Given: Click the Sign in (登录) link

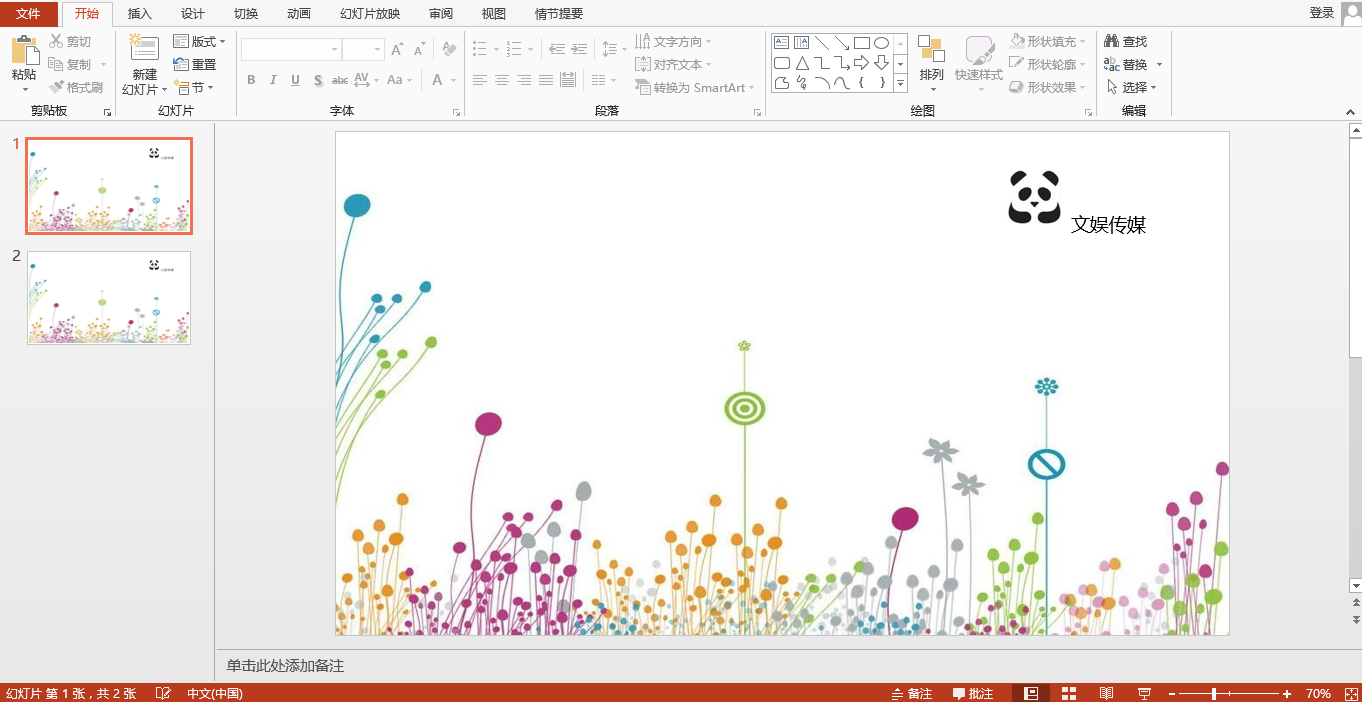Looking at the screenshot, I should click(1321, 13).
